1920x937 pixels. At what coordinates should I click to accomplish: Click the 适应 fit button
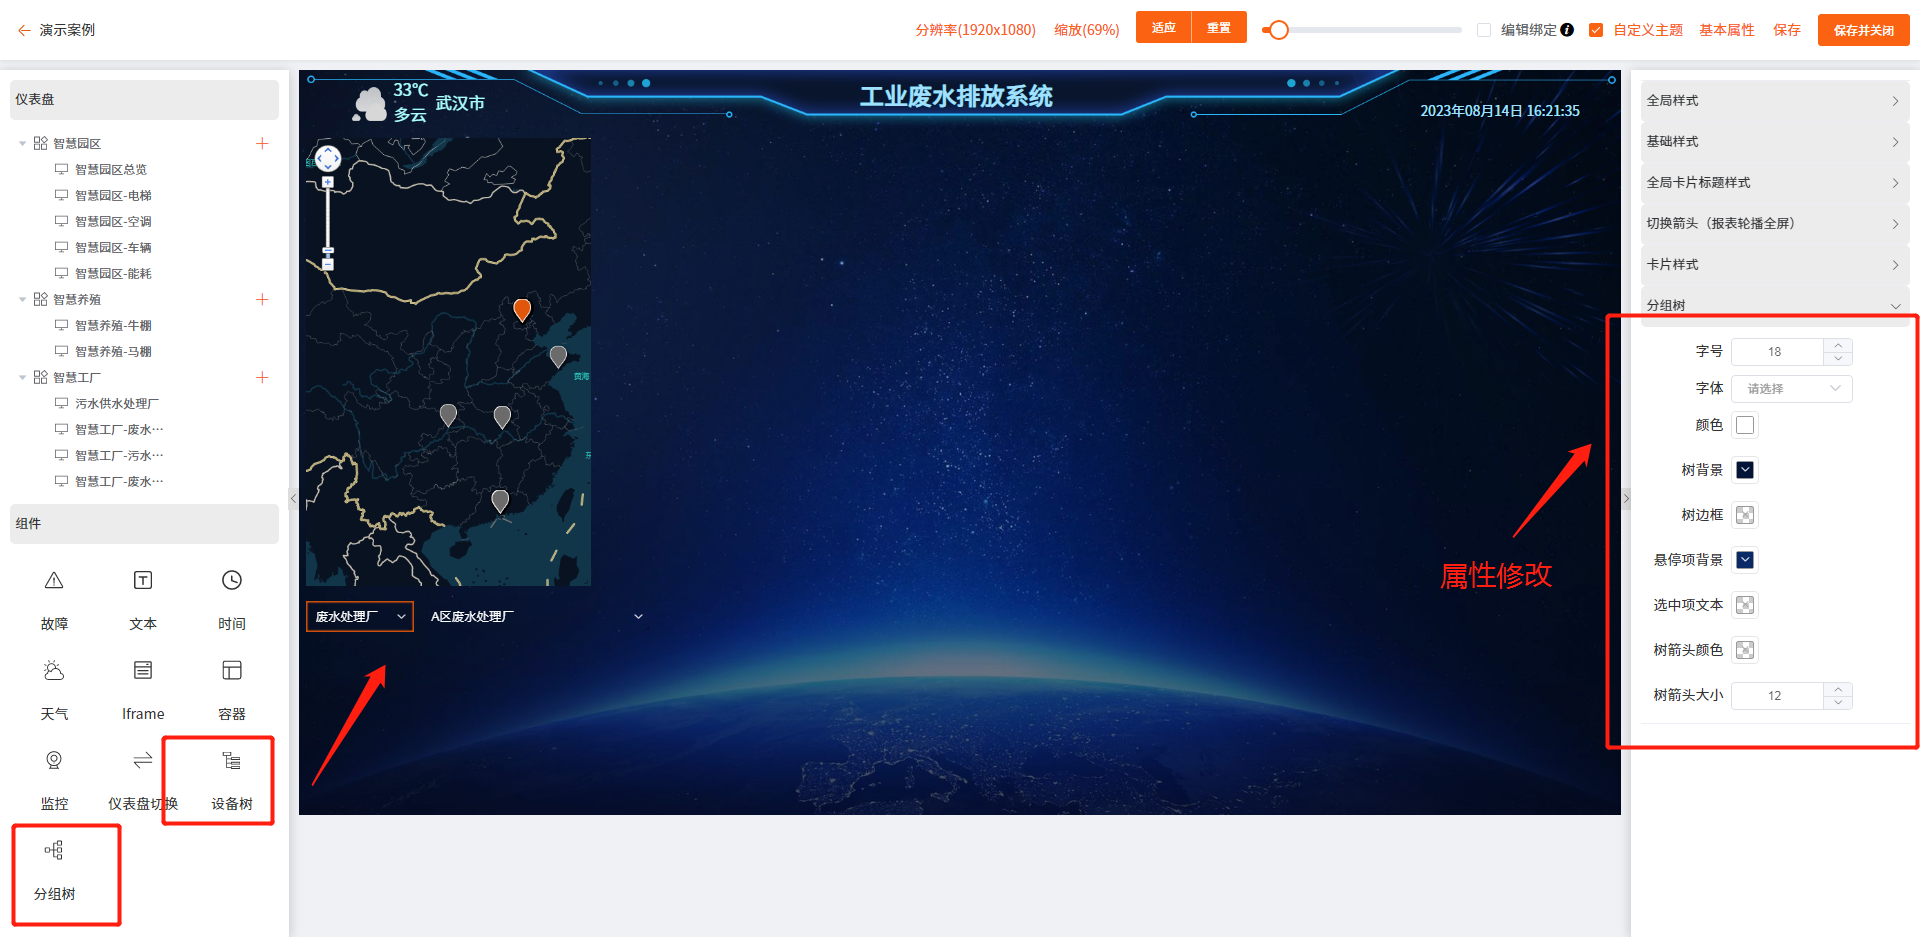pyautogui.click(x=1163, y=28)
